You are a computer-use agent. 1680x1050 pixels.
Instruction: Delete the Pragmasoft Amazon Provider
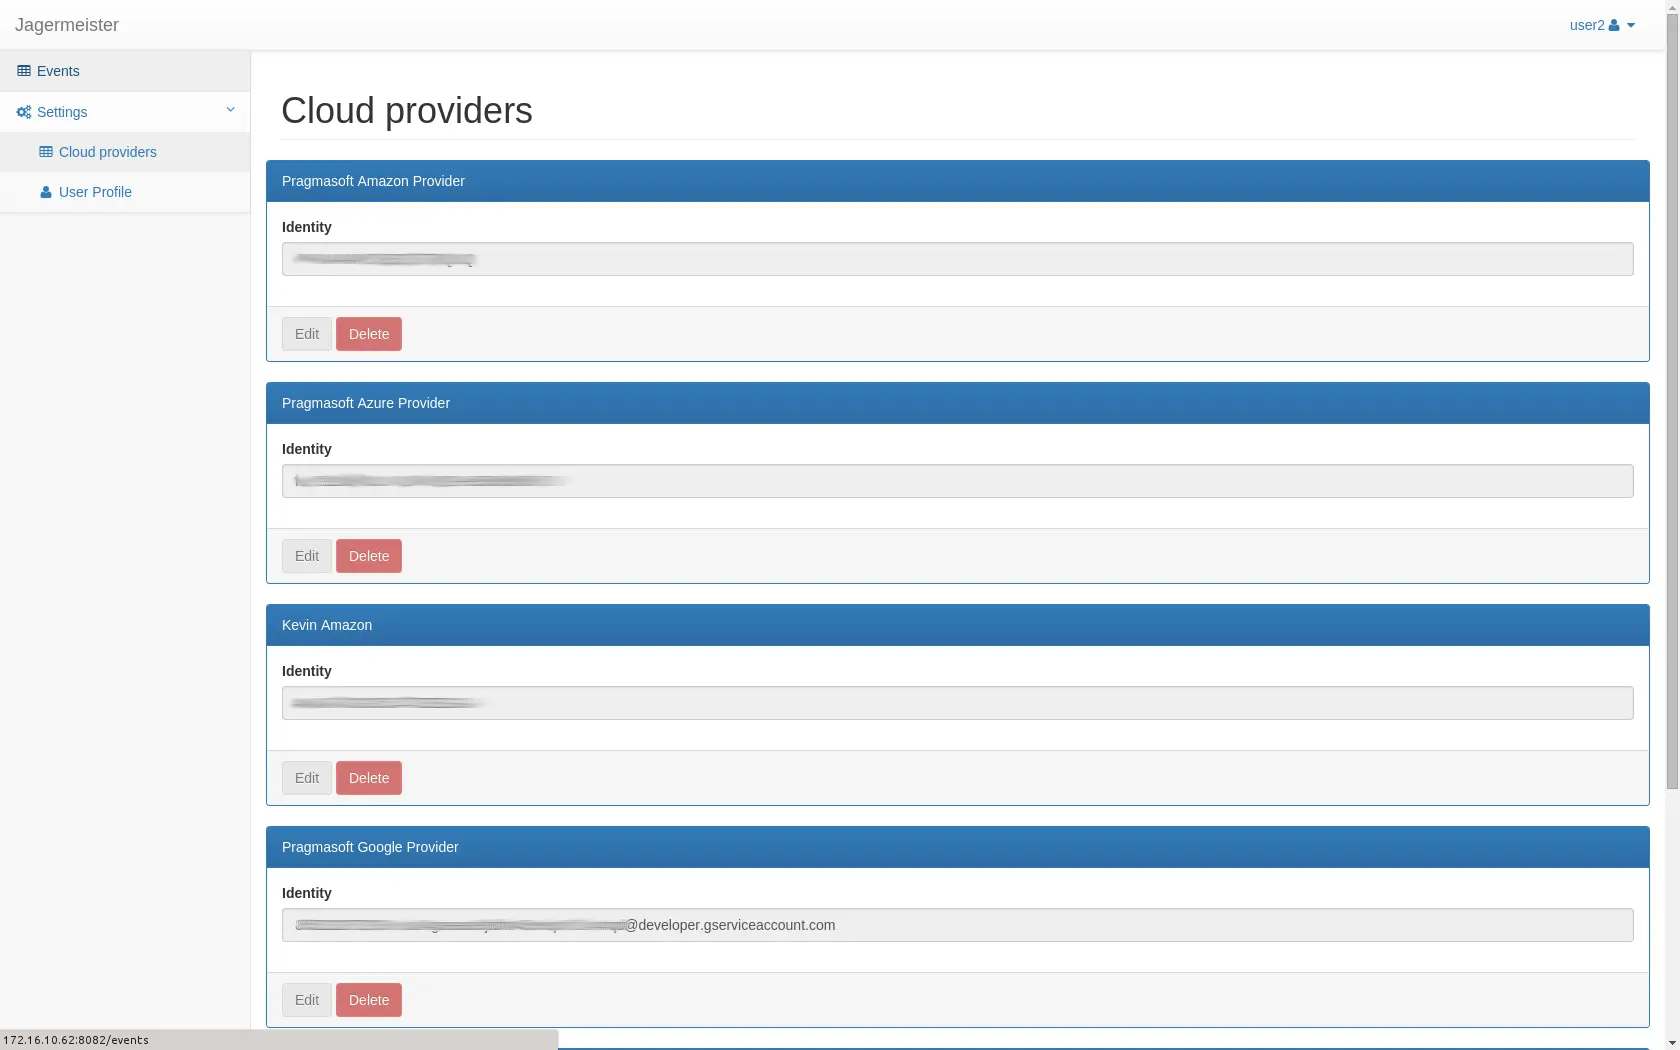click(x=368, y=334)
